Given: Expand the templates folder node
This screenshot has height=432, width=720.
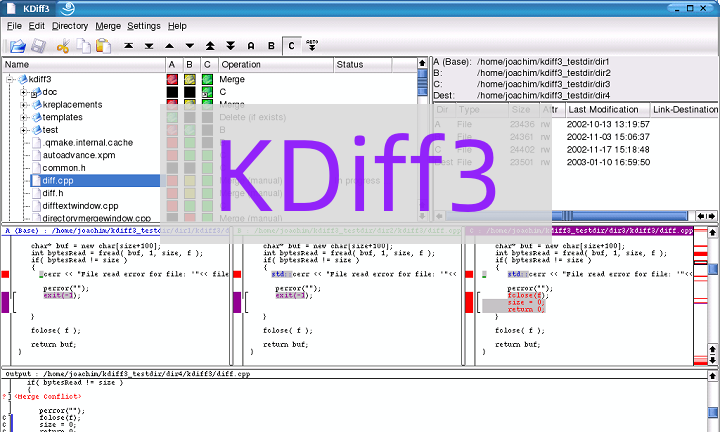Looking at the screenshot, I should tap(24, 117).
